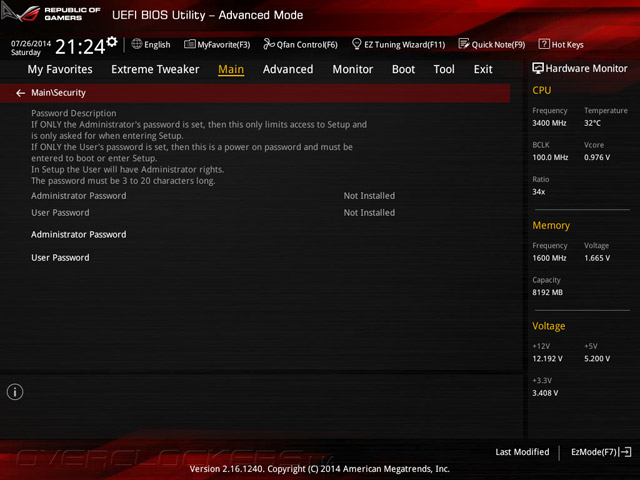The image size is (640, 480).
Task: Open the Tool tab
Action: (x=444, y=69)
